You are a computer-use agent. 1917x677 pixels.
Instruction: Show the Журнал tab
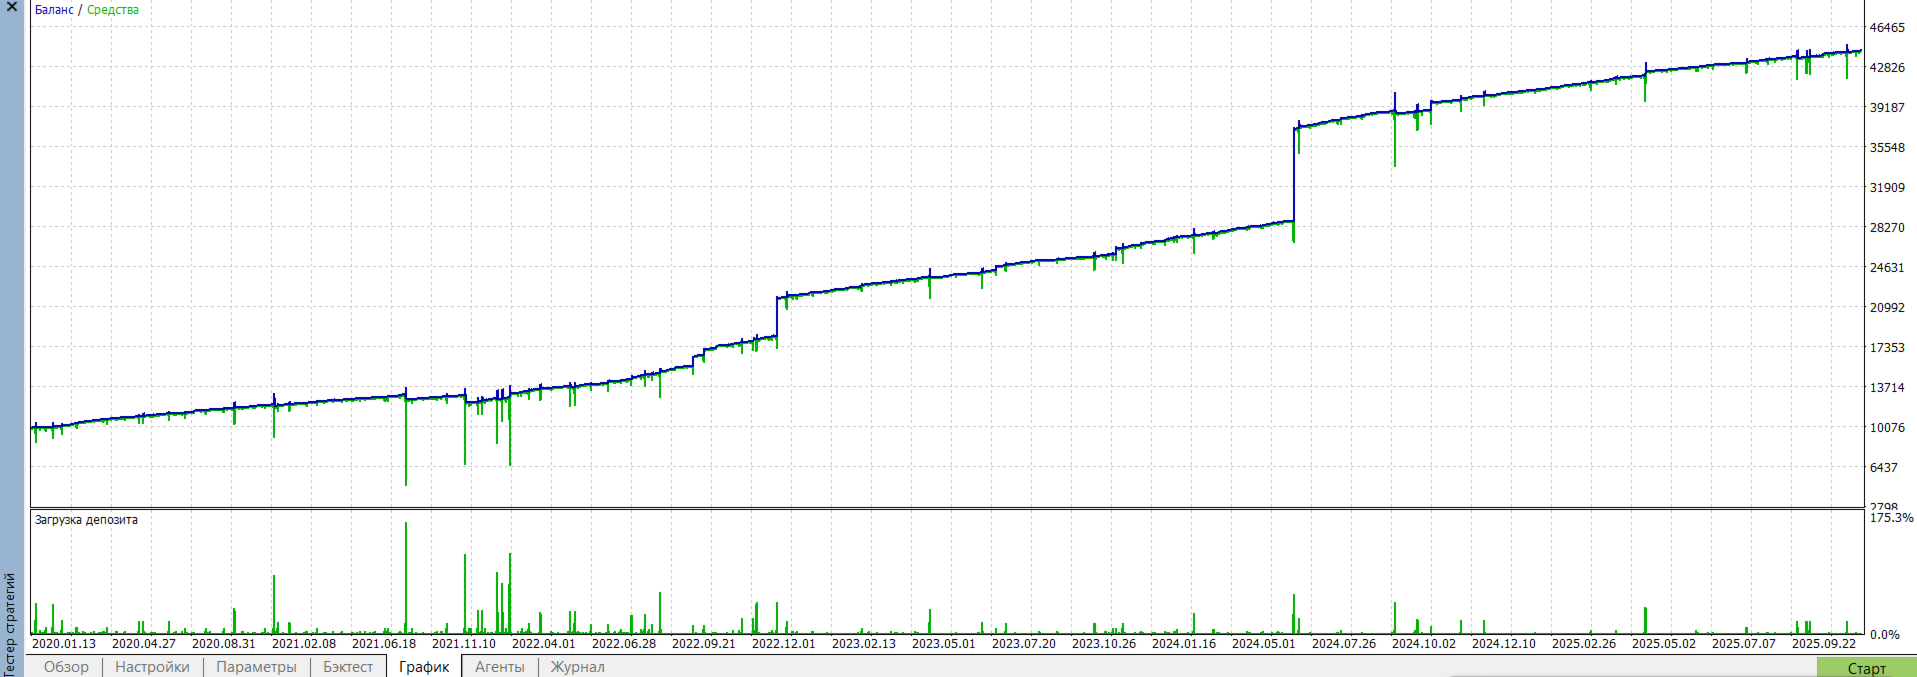[x=577, y=667]
